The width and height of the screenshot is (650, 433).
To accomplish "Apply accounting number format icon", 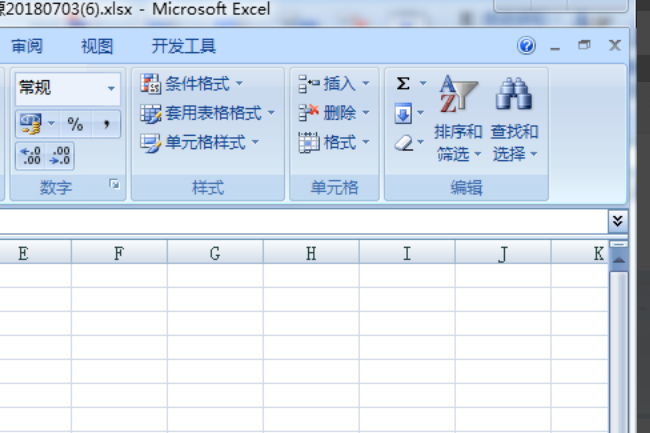I will (31, 124).
